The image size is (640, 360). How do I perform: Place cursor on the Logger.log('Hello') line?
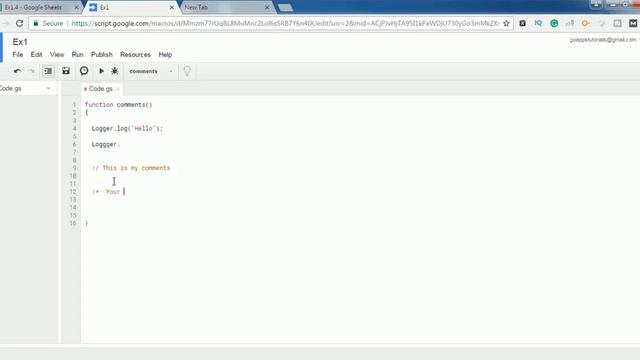pos(127,128)
